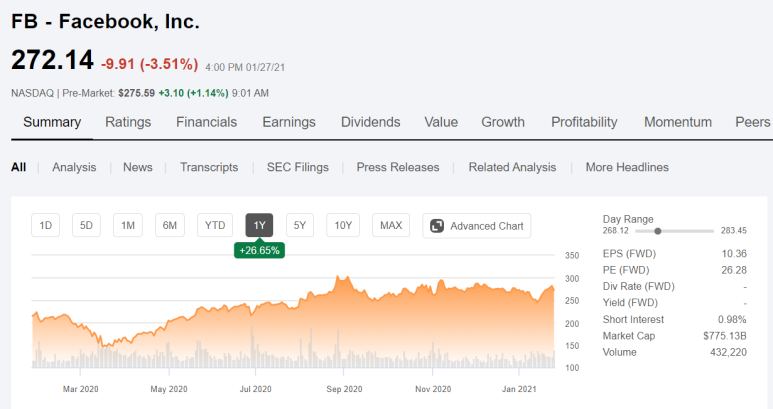773x409 pixels.
Task: Click the Market Cap value $775.13B
Action: (725, 336)
